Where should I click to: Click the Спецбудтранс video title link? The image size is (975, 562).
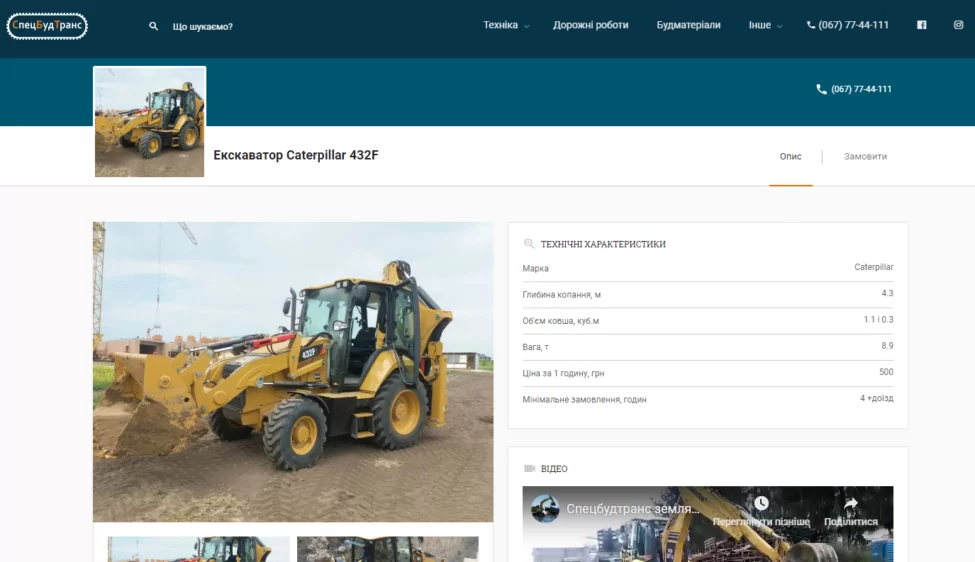tap(633, 509)
